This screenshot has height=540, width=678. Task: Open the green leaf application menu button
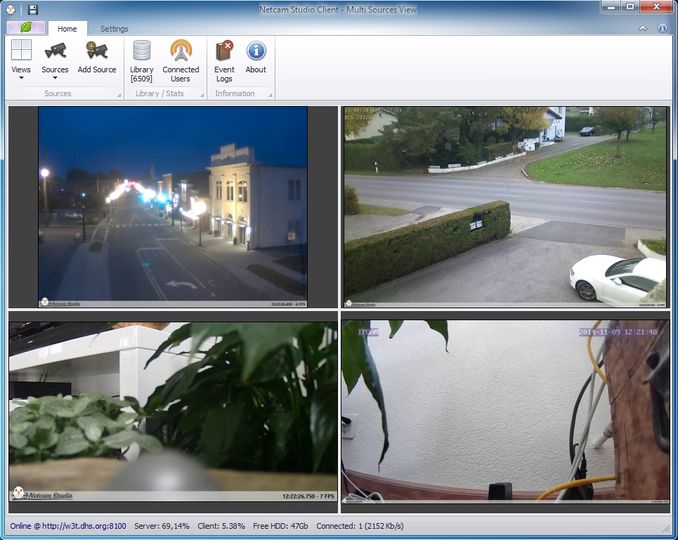click(26, 28)
